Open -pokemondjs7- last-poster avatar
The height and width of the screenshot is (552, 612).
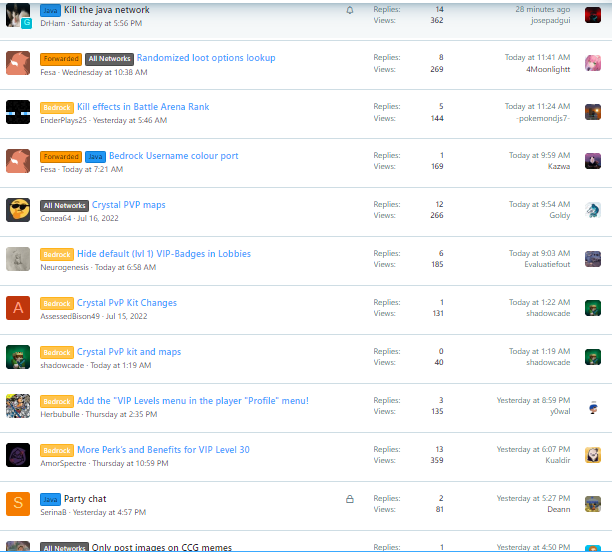coord(592,112)
